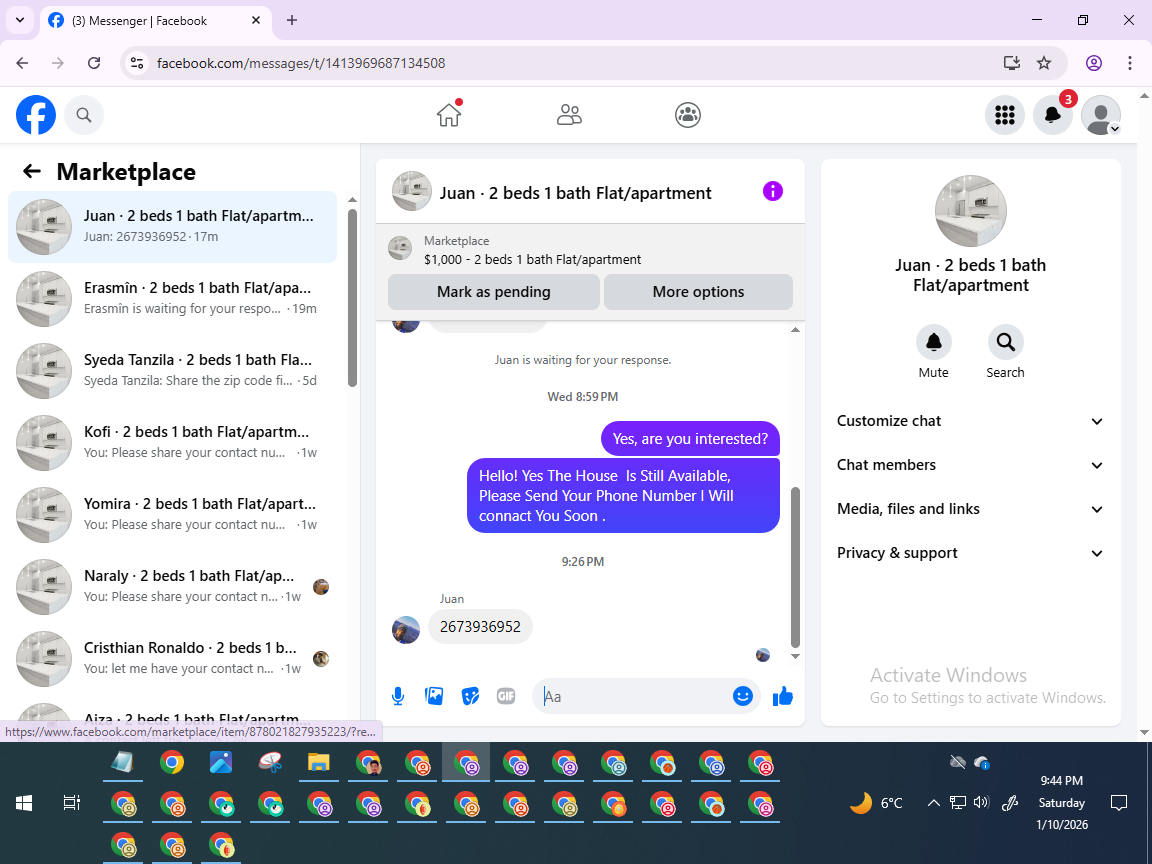This screenshot has width=1152, height=864.
Task: Click the 'Yes, are you interested?' message
Action: (690, 439)
